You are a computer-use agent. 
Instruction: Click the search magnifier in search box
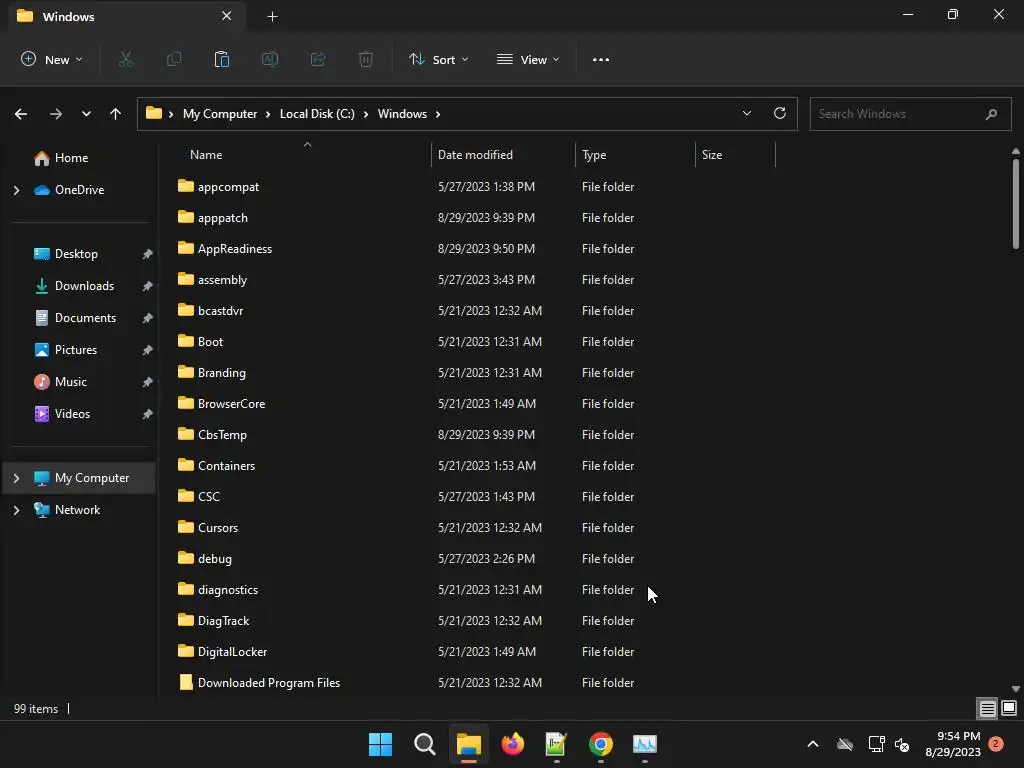pos(991,114)
